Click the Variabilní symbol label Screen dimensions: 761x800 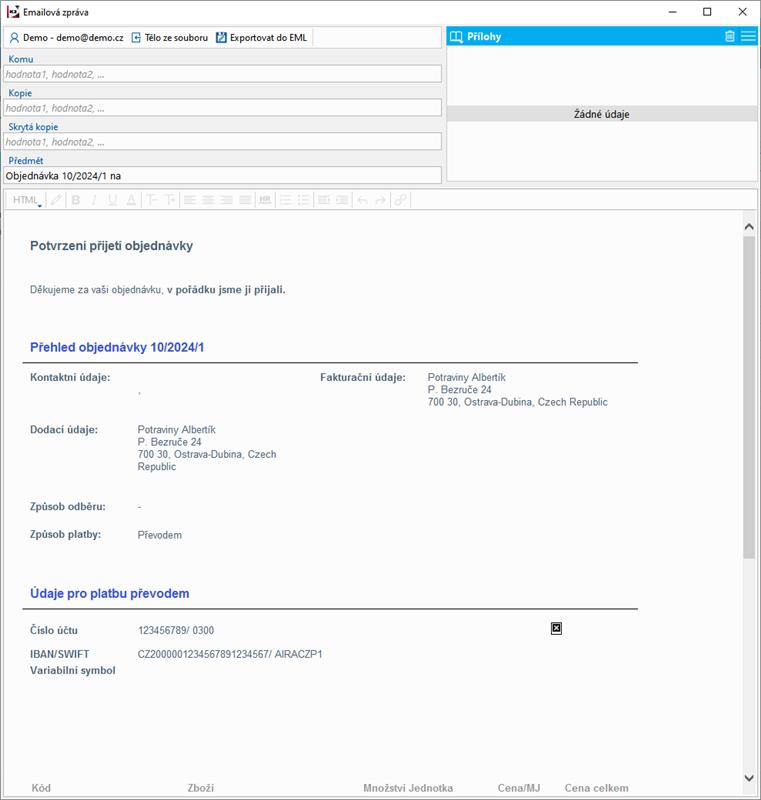pos(73,670)
